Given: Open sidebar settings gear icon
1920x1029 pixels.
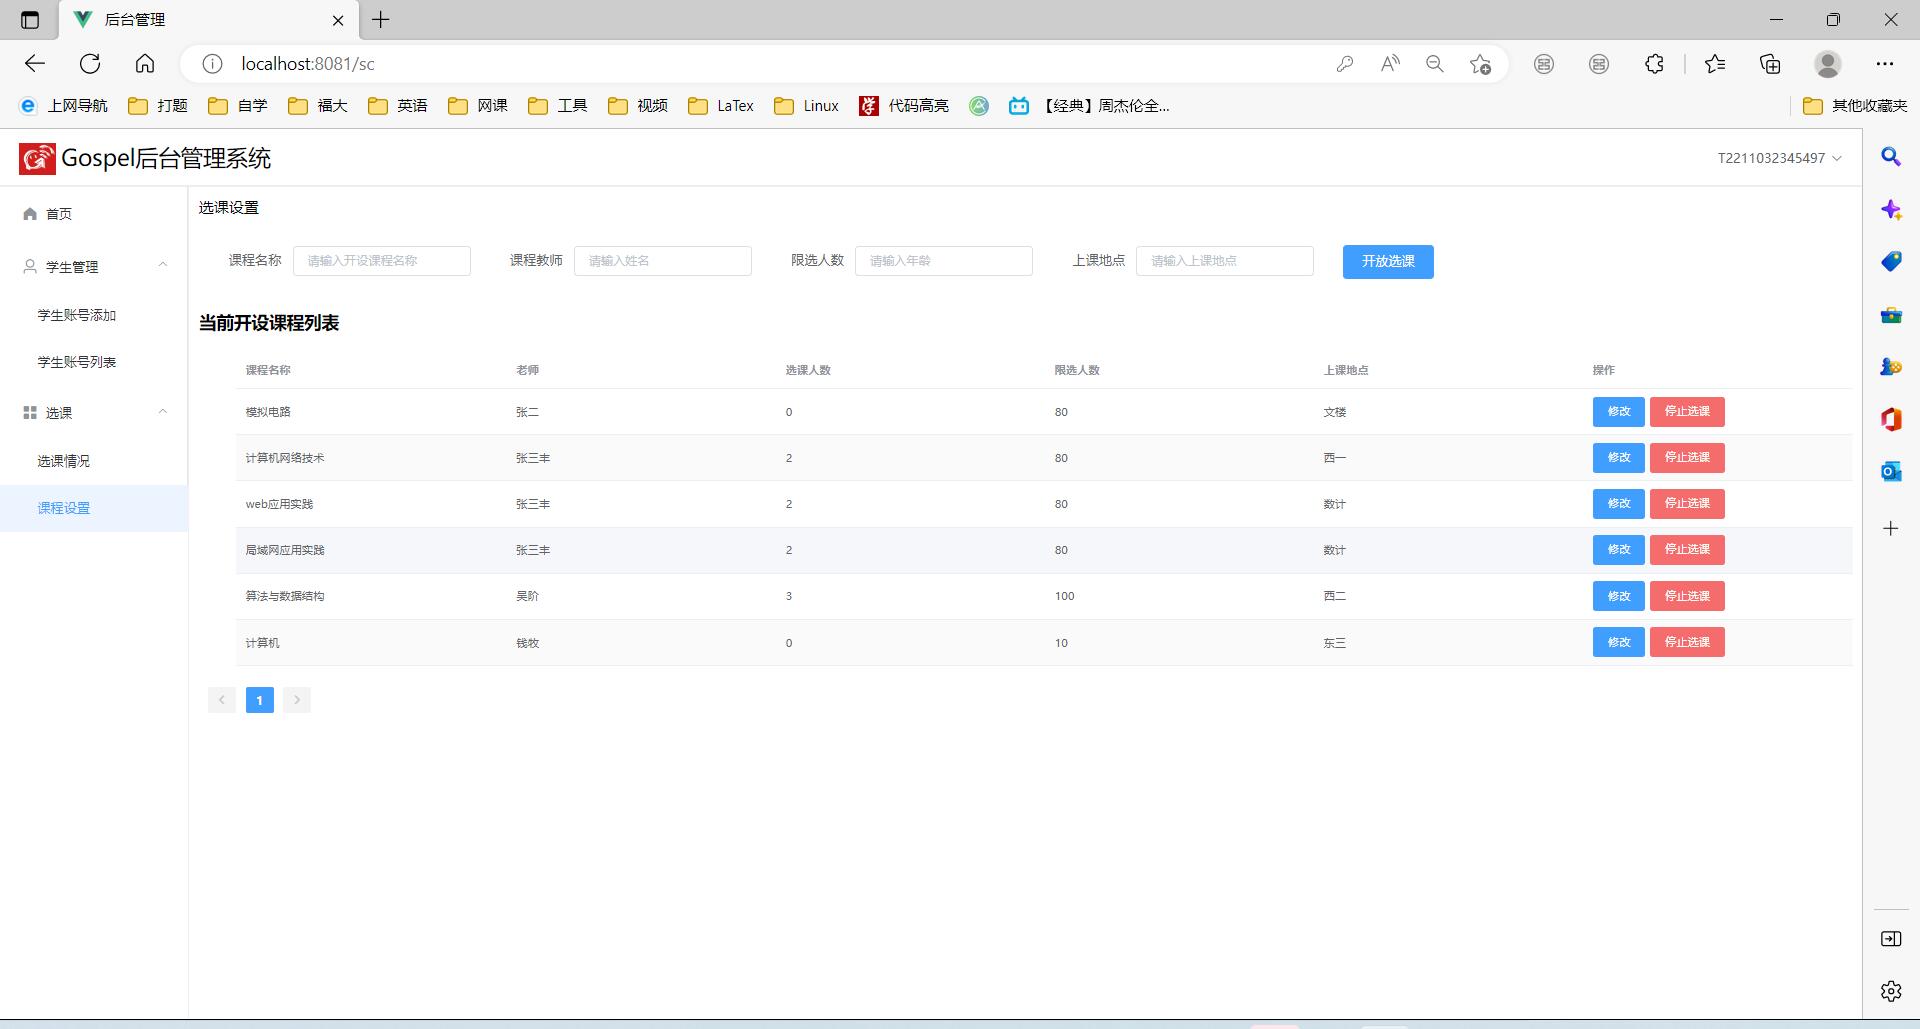Looking at the screenshot, I should [1890, 990].
